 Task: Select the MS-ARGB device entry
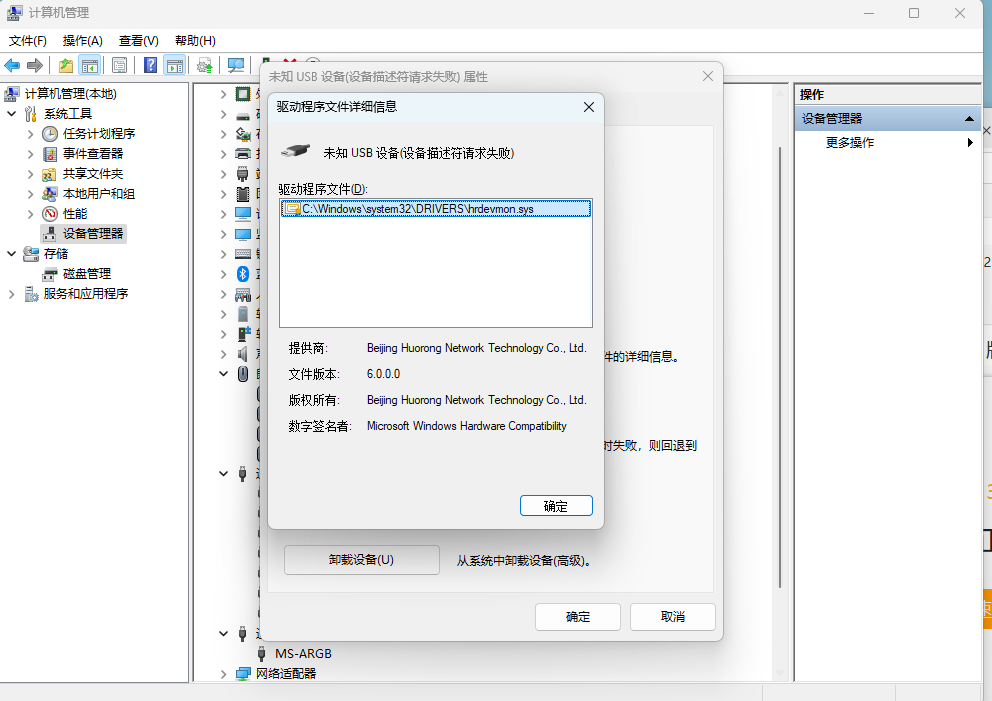(303, 653)
